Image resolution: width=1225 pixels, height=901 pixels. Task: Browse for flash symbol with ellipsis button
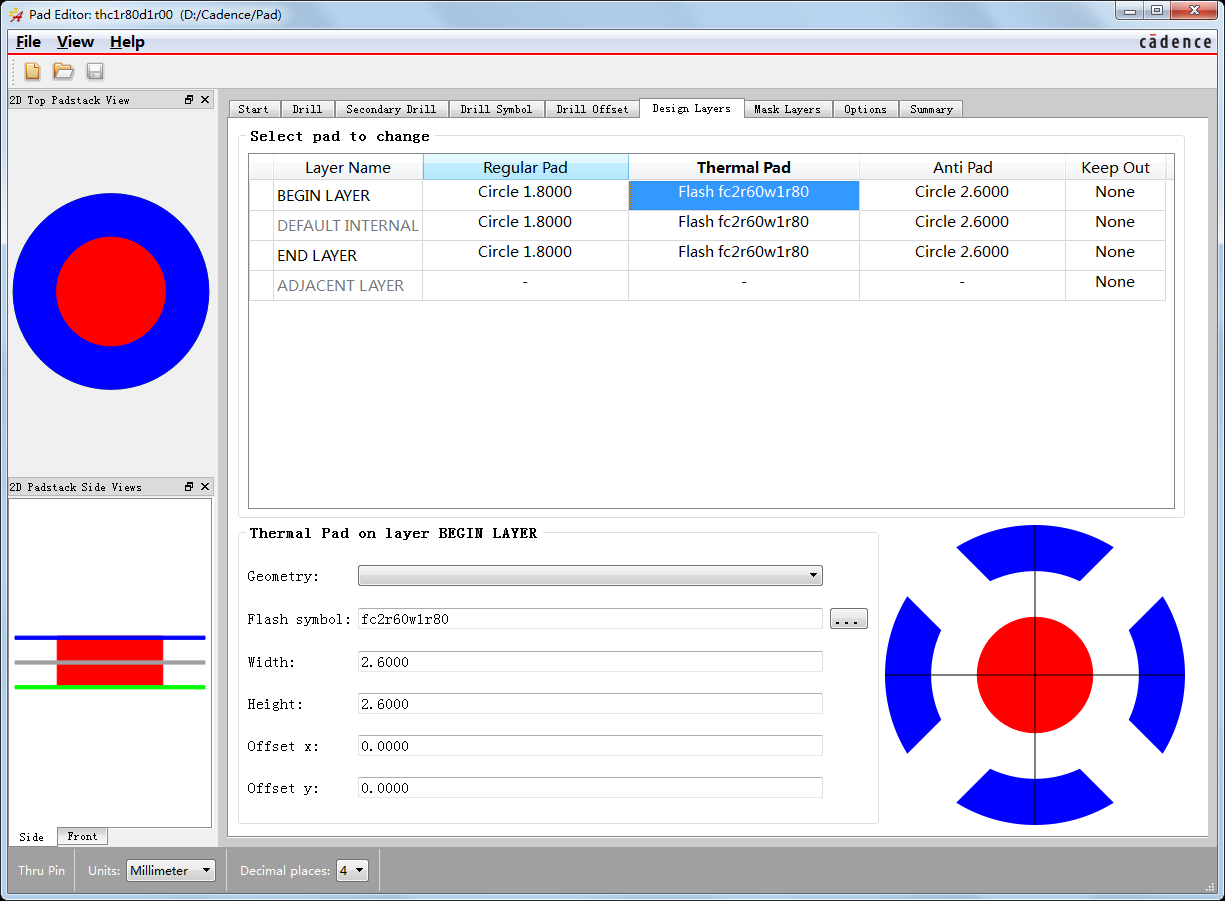click(x=848, y=619)
